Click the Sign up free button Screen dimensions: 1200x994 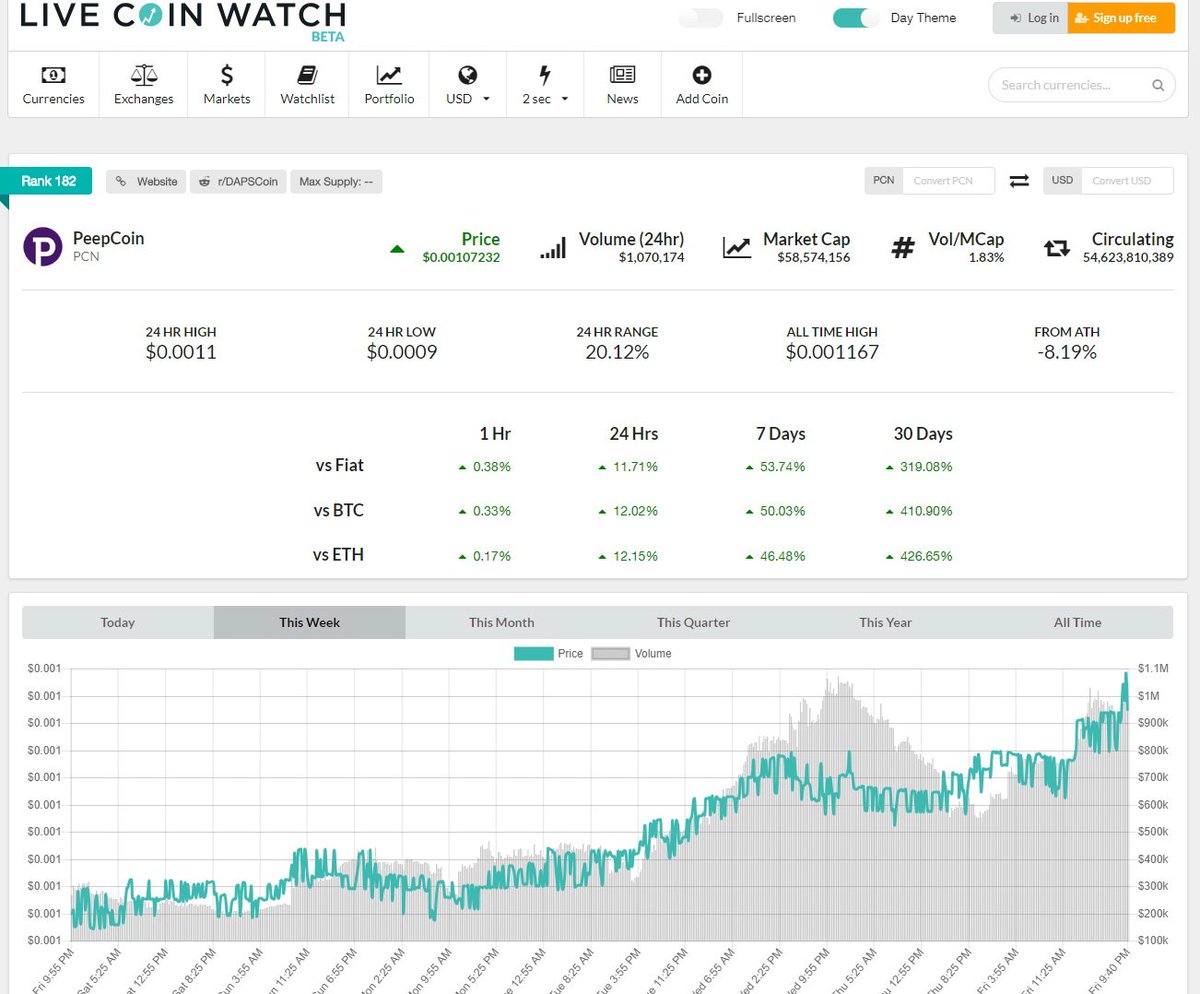pos(1121,18)
